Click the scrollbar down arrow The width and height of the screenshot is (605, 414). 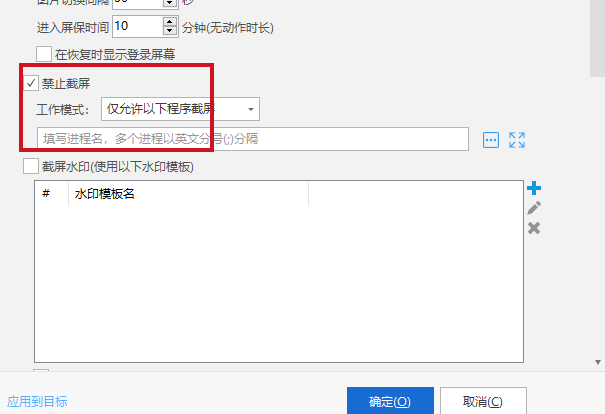(598, 362)
